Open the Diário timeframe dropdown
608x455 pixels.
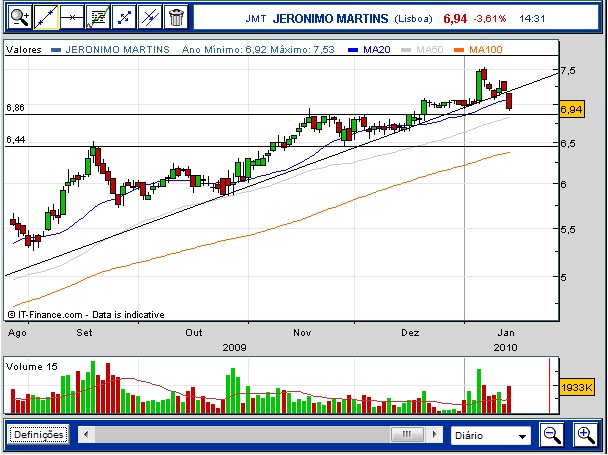tap(491, 436)
